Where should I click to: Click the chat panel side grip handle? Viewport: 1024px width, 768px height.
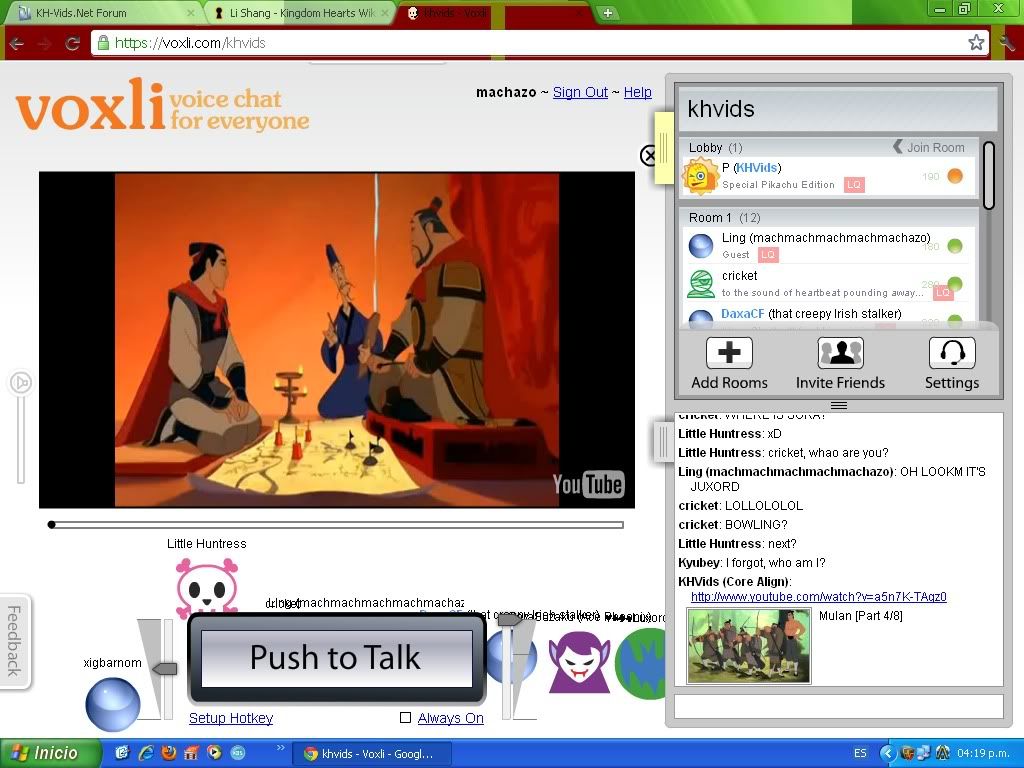coord(664,442)
